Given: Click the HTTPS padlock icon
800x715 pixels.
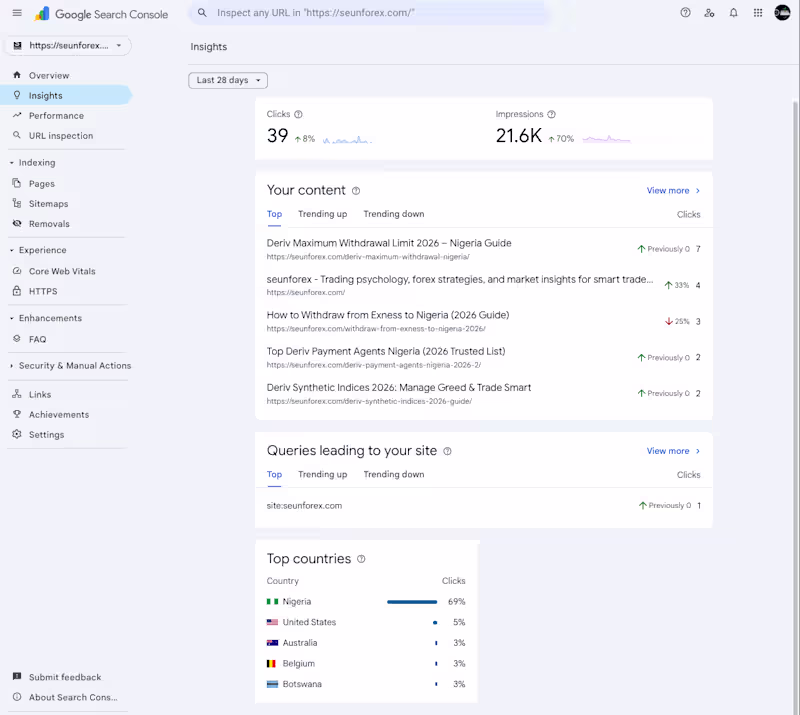Looking at the screenshot, I should [17, 291].
